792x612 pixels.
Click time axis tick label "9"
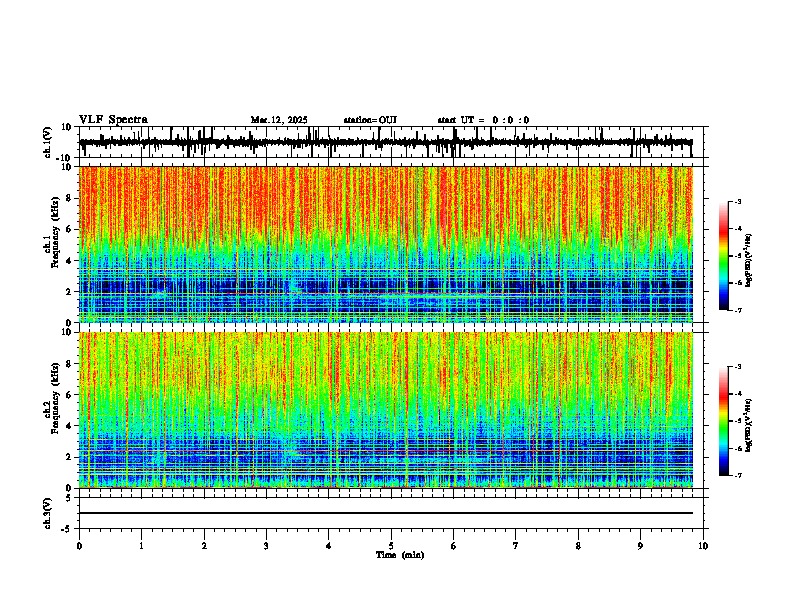click(640, 546)
